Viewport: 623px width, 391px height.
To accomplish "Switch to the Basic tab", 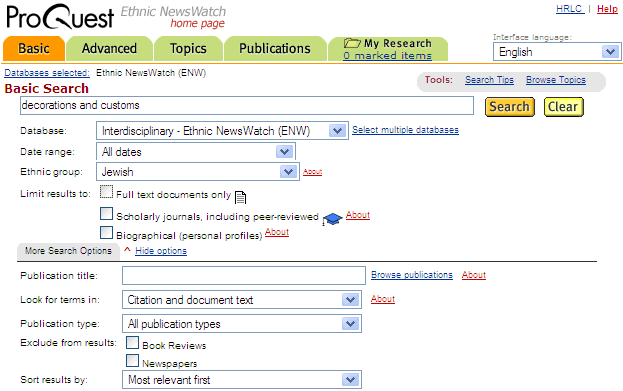I will tap(34, 48).
